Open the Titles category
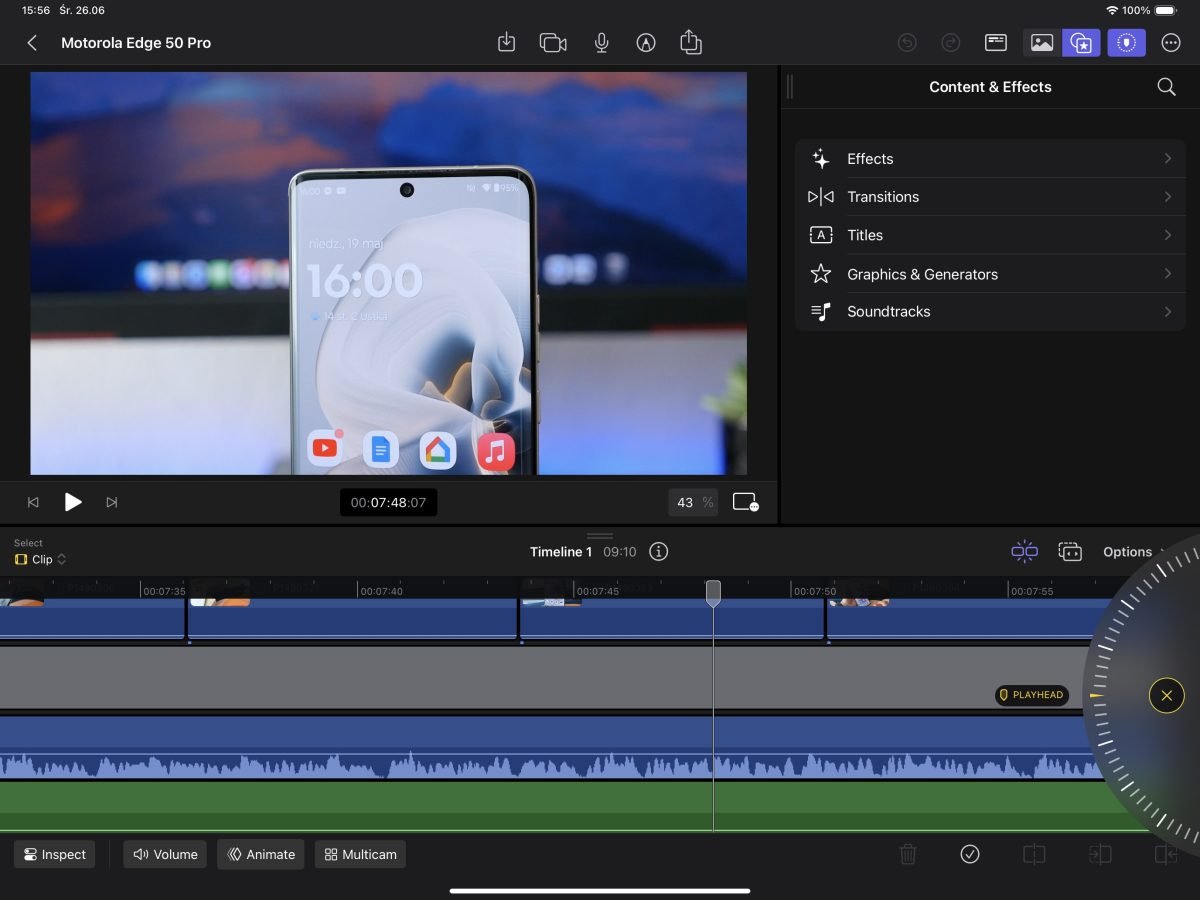 point(990,235)
